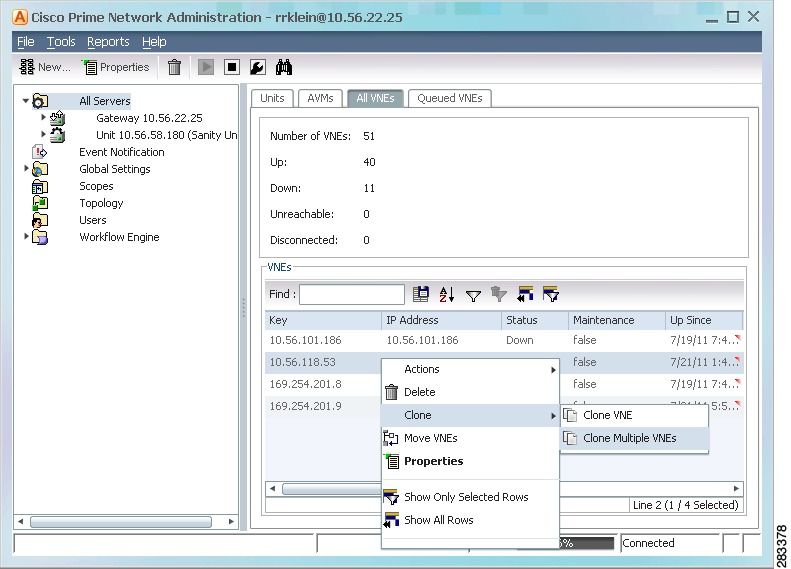Sort by the Maintenance column header
Image resolution: width=791 pixels, height=569 pixels.
pyautogui.click(x=617, y=320)
